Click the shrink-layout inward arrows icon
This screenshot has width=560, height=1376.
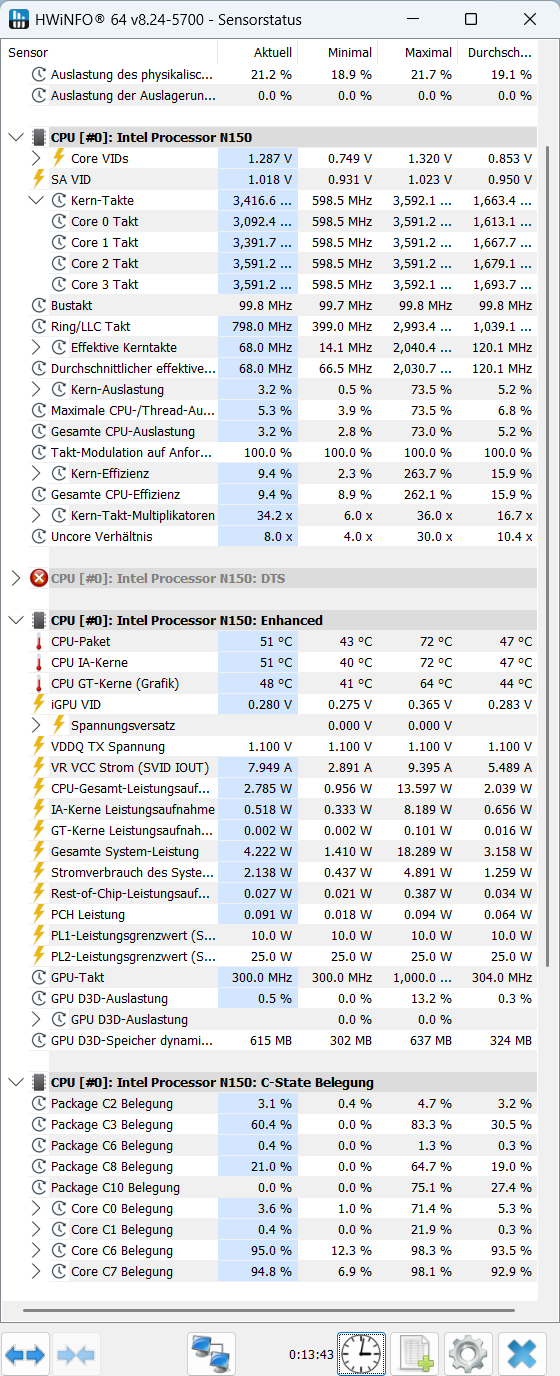coord(75,1355)
